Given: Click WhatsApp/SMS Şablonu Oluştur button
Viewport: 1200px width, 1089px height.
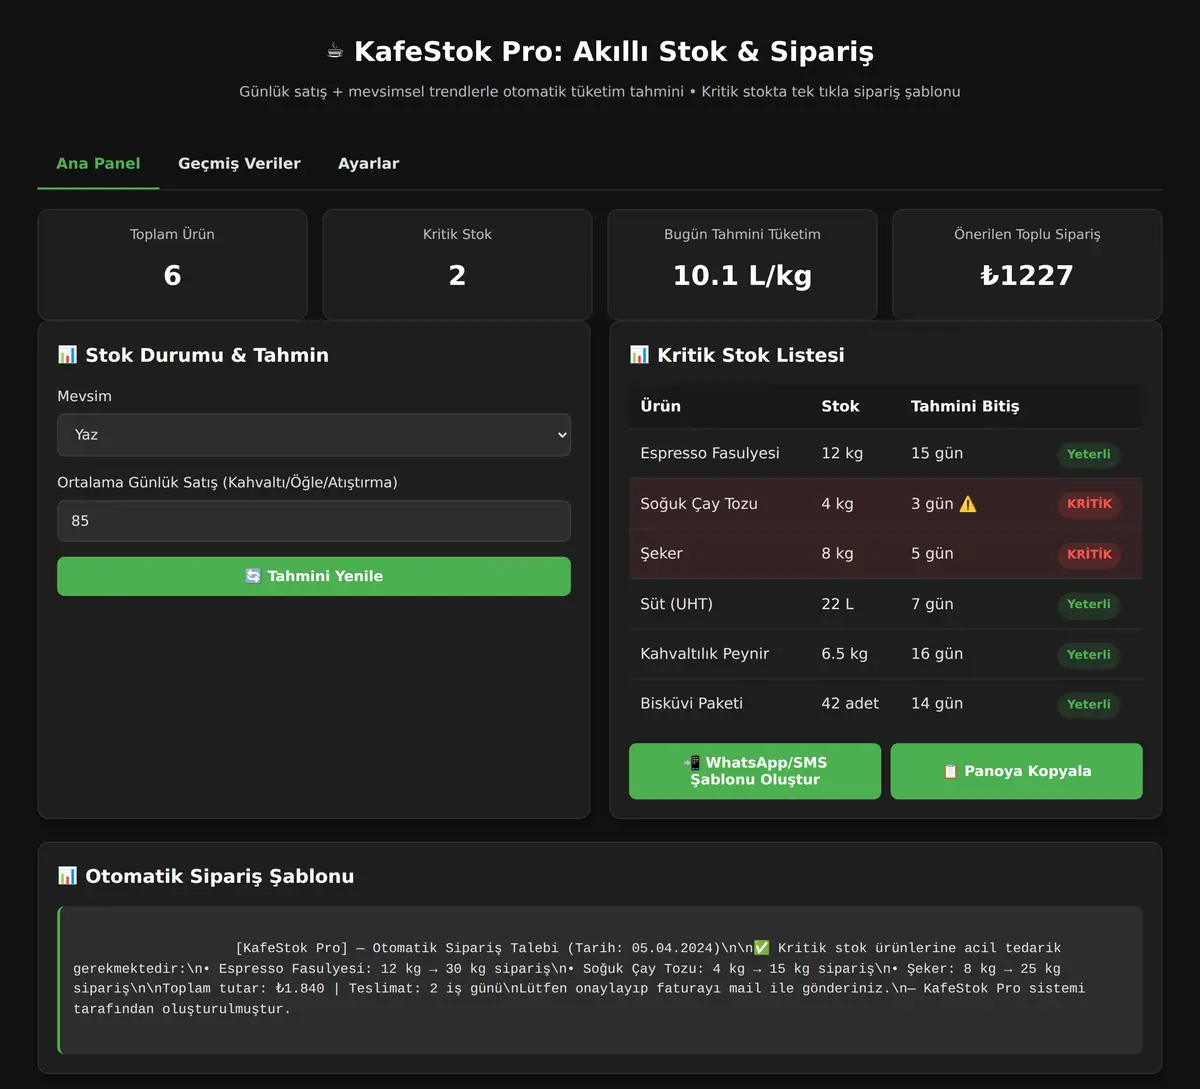Looking at the screenshot, I should coord(755,771).
